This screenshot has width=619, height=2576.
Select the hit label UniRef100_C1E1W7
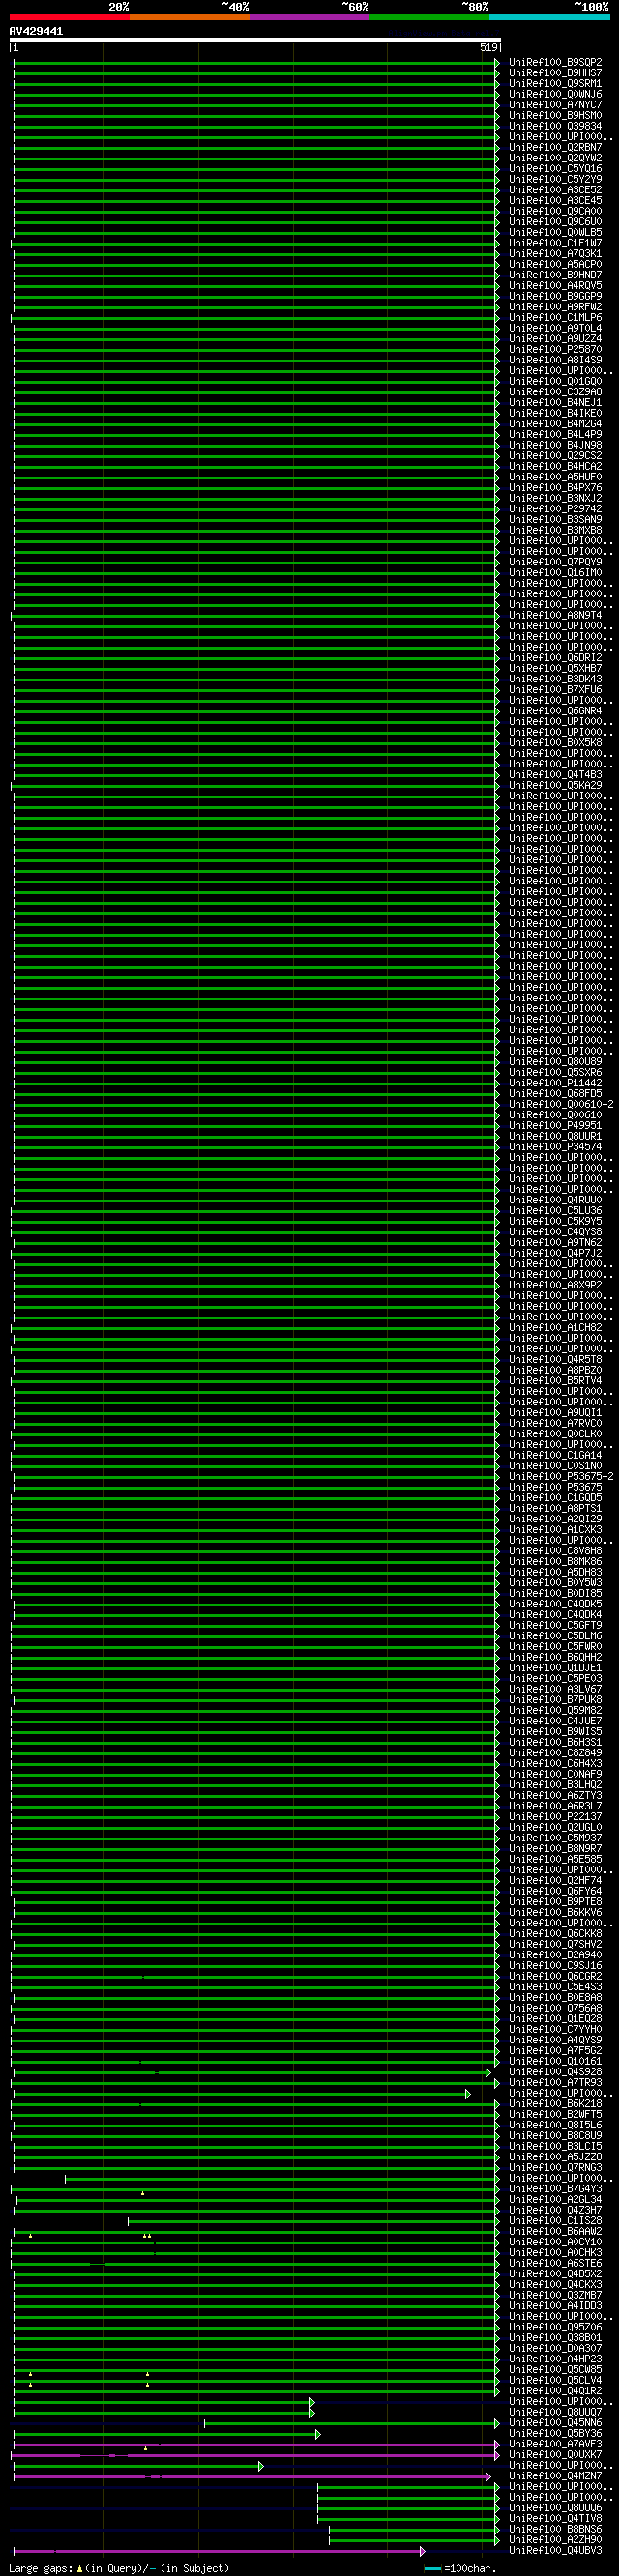click(555, 243)
